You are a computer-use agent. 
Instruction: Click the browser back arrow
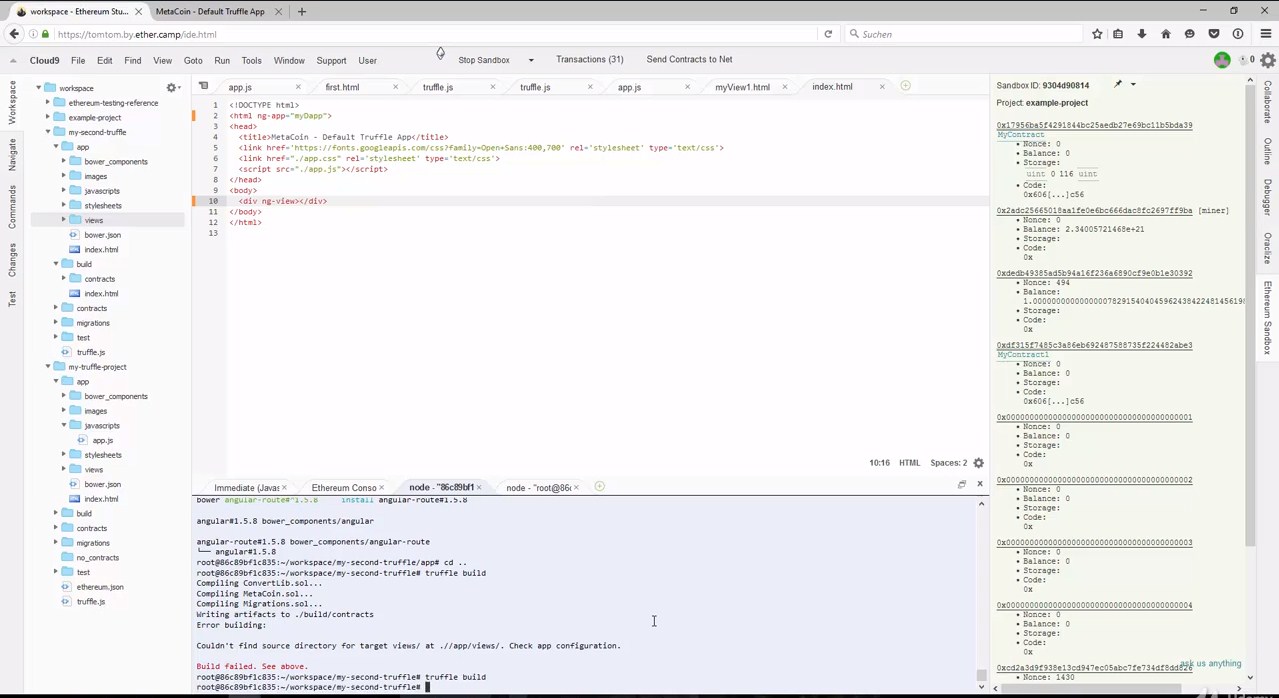pos(14,34)
